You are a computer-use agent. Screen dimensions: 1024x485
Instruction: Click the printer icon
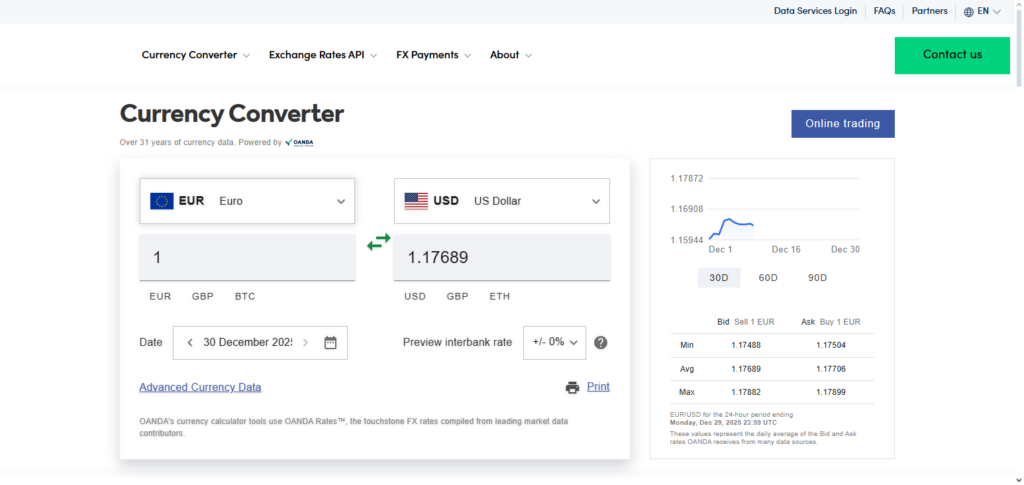572,388
